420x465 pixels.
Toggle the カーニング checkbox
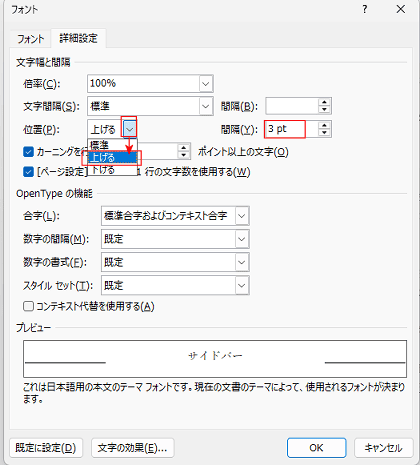[28, 152]
